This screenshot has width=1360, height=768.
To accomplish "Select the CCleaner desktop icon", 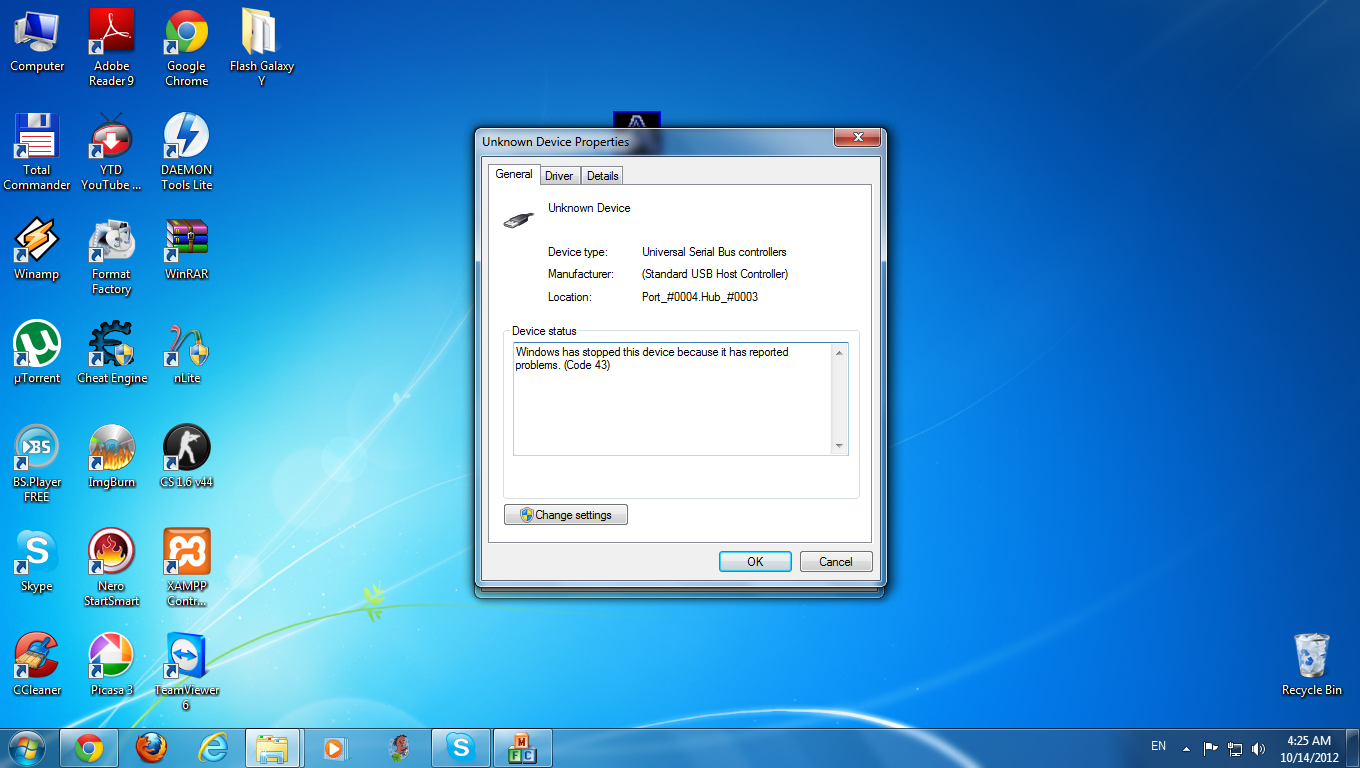I will pyautogui.click(x=37, y=665).
